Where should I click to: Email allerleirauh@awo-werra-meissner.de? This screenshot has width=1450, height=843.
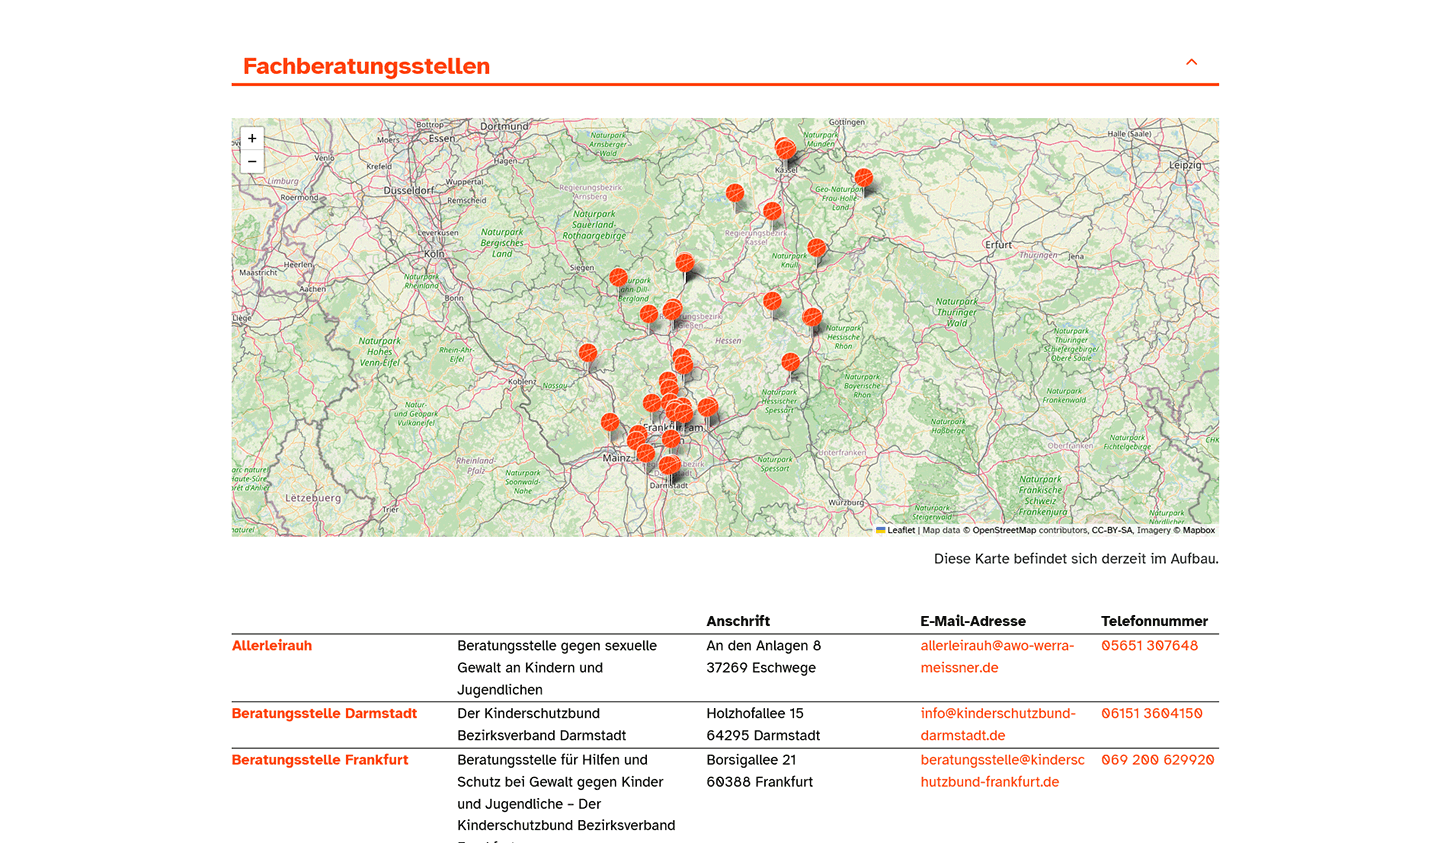[997, 657]
